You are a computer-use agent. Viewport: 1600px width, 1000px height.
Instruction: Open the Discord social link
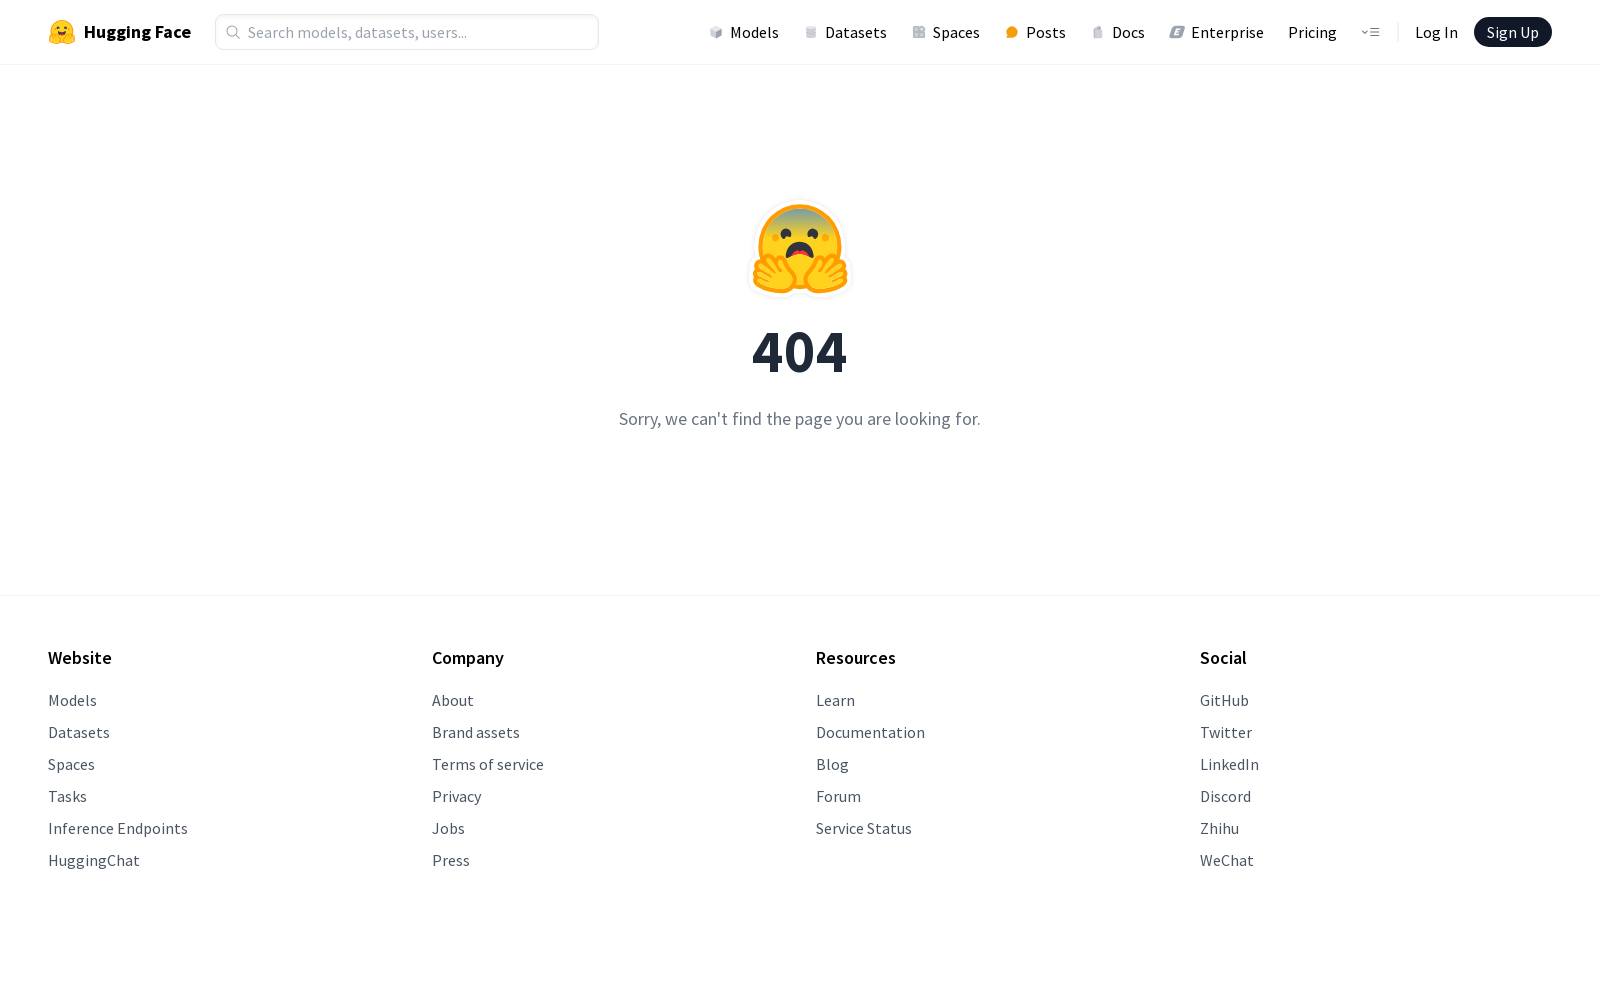coord(1225,796)
